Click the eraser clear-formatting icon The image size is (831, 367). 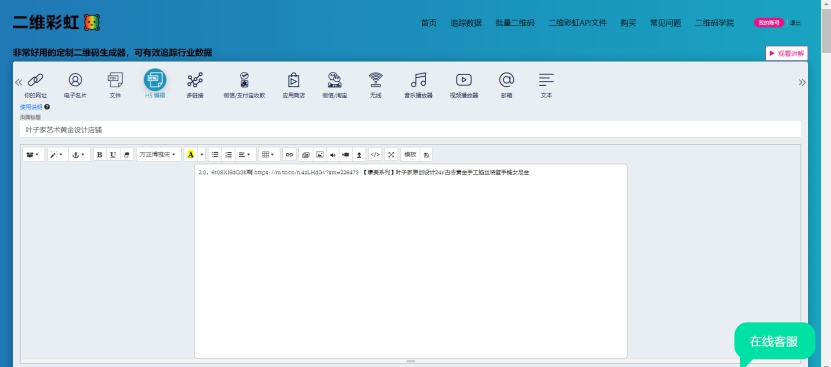coord(126,154)
